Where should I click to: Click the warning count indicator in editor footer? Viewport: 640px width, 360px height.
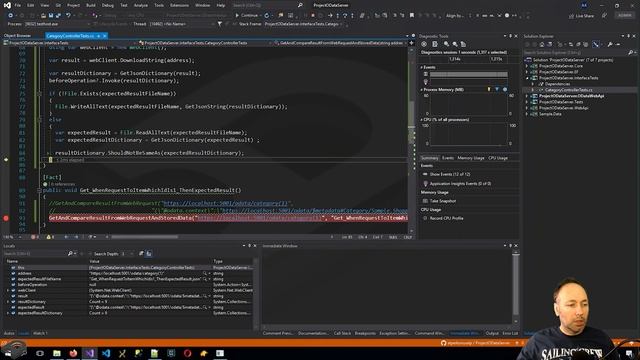pyautogui.click(x=51, y=237)
